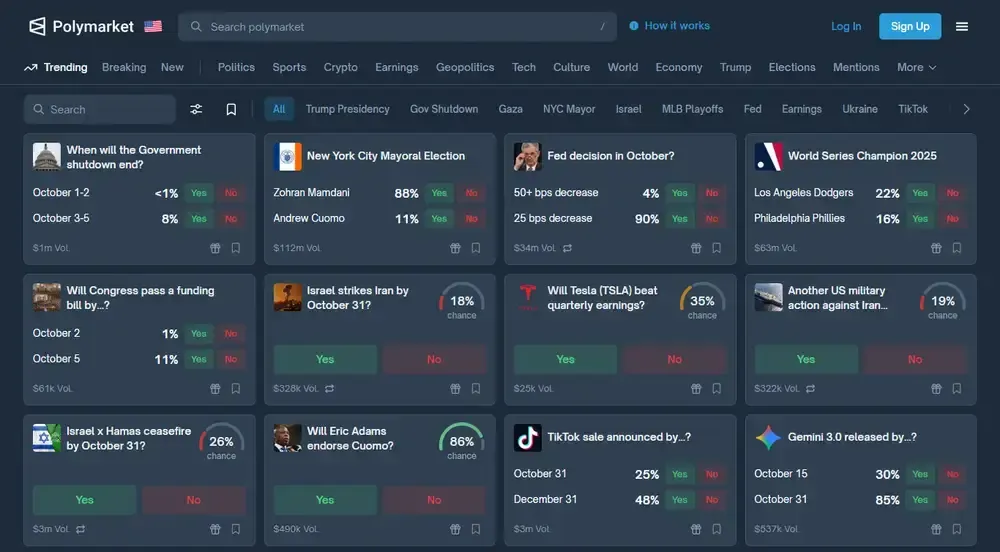This screenshot has width=1000, height=552.
Task: Click the Log In link
Action: (846, 26)
